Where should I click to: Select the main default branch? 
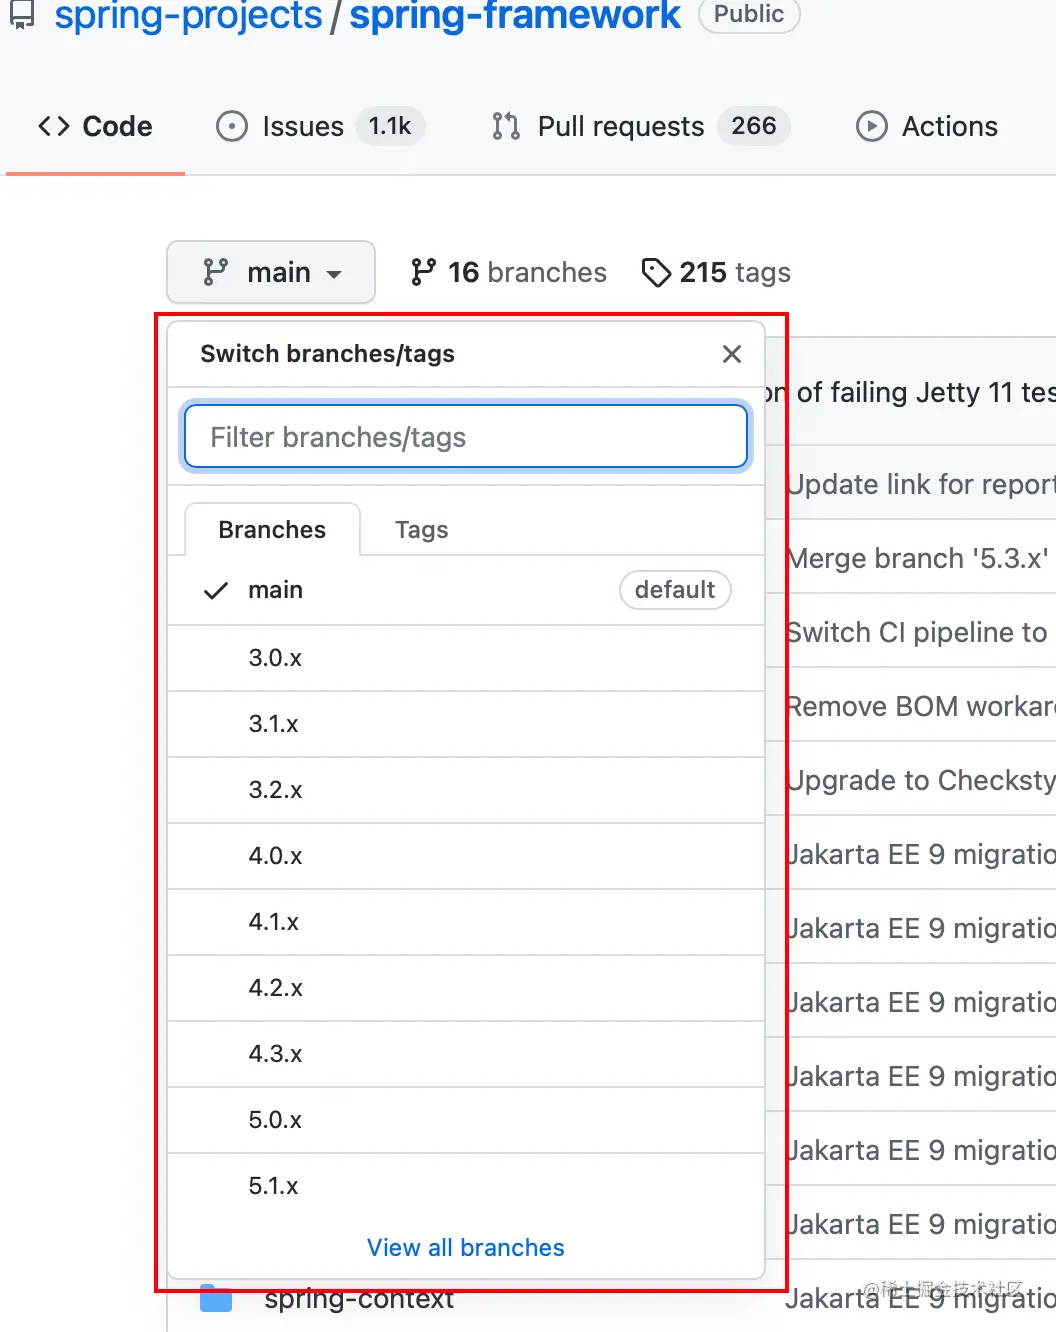466,590
